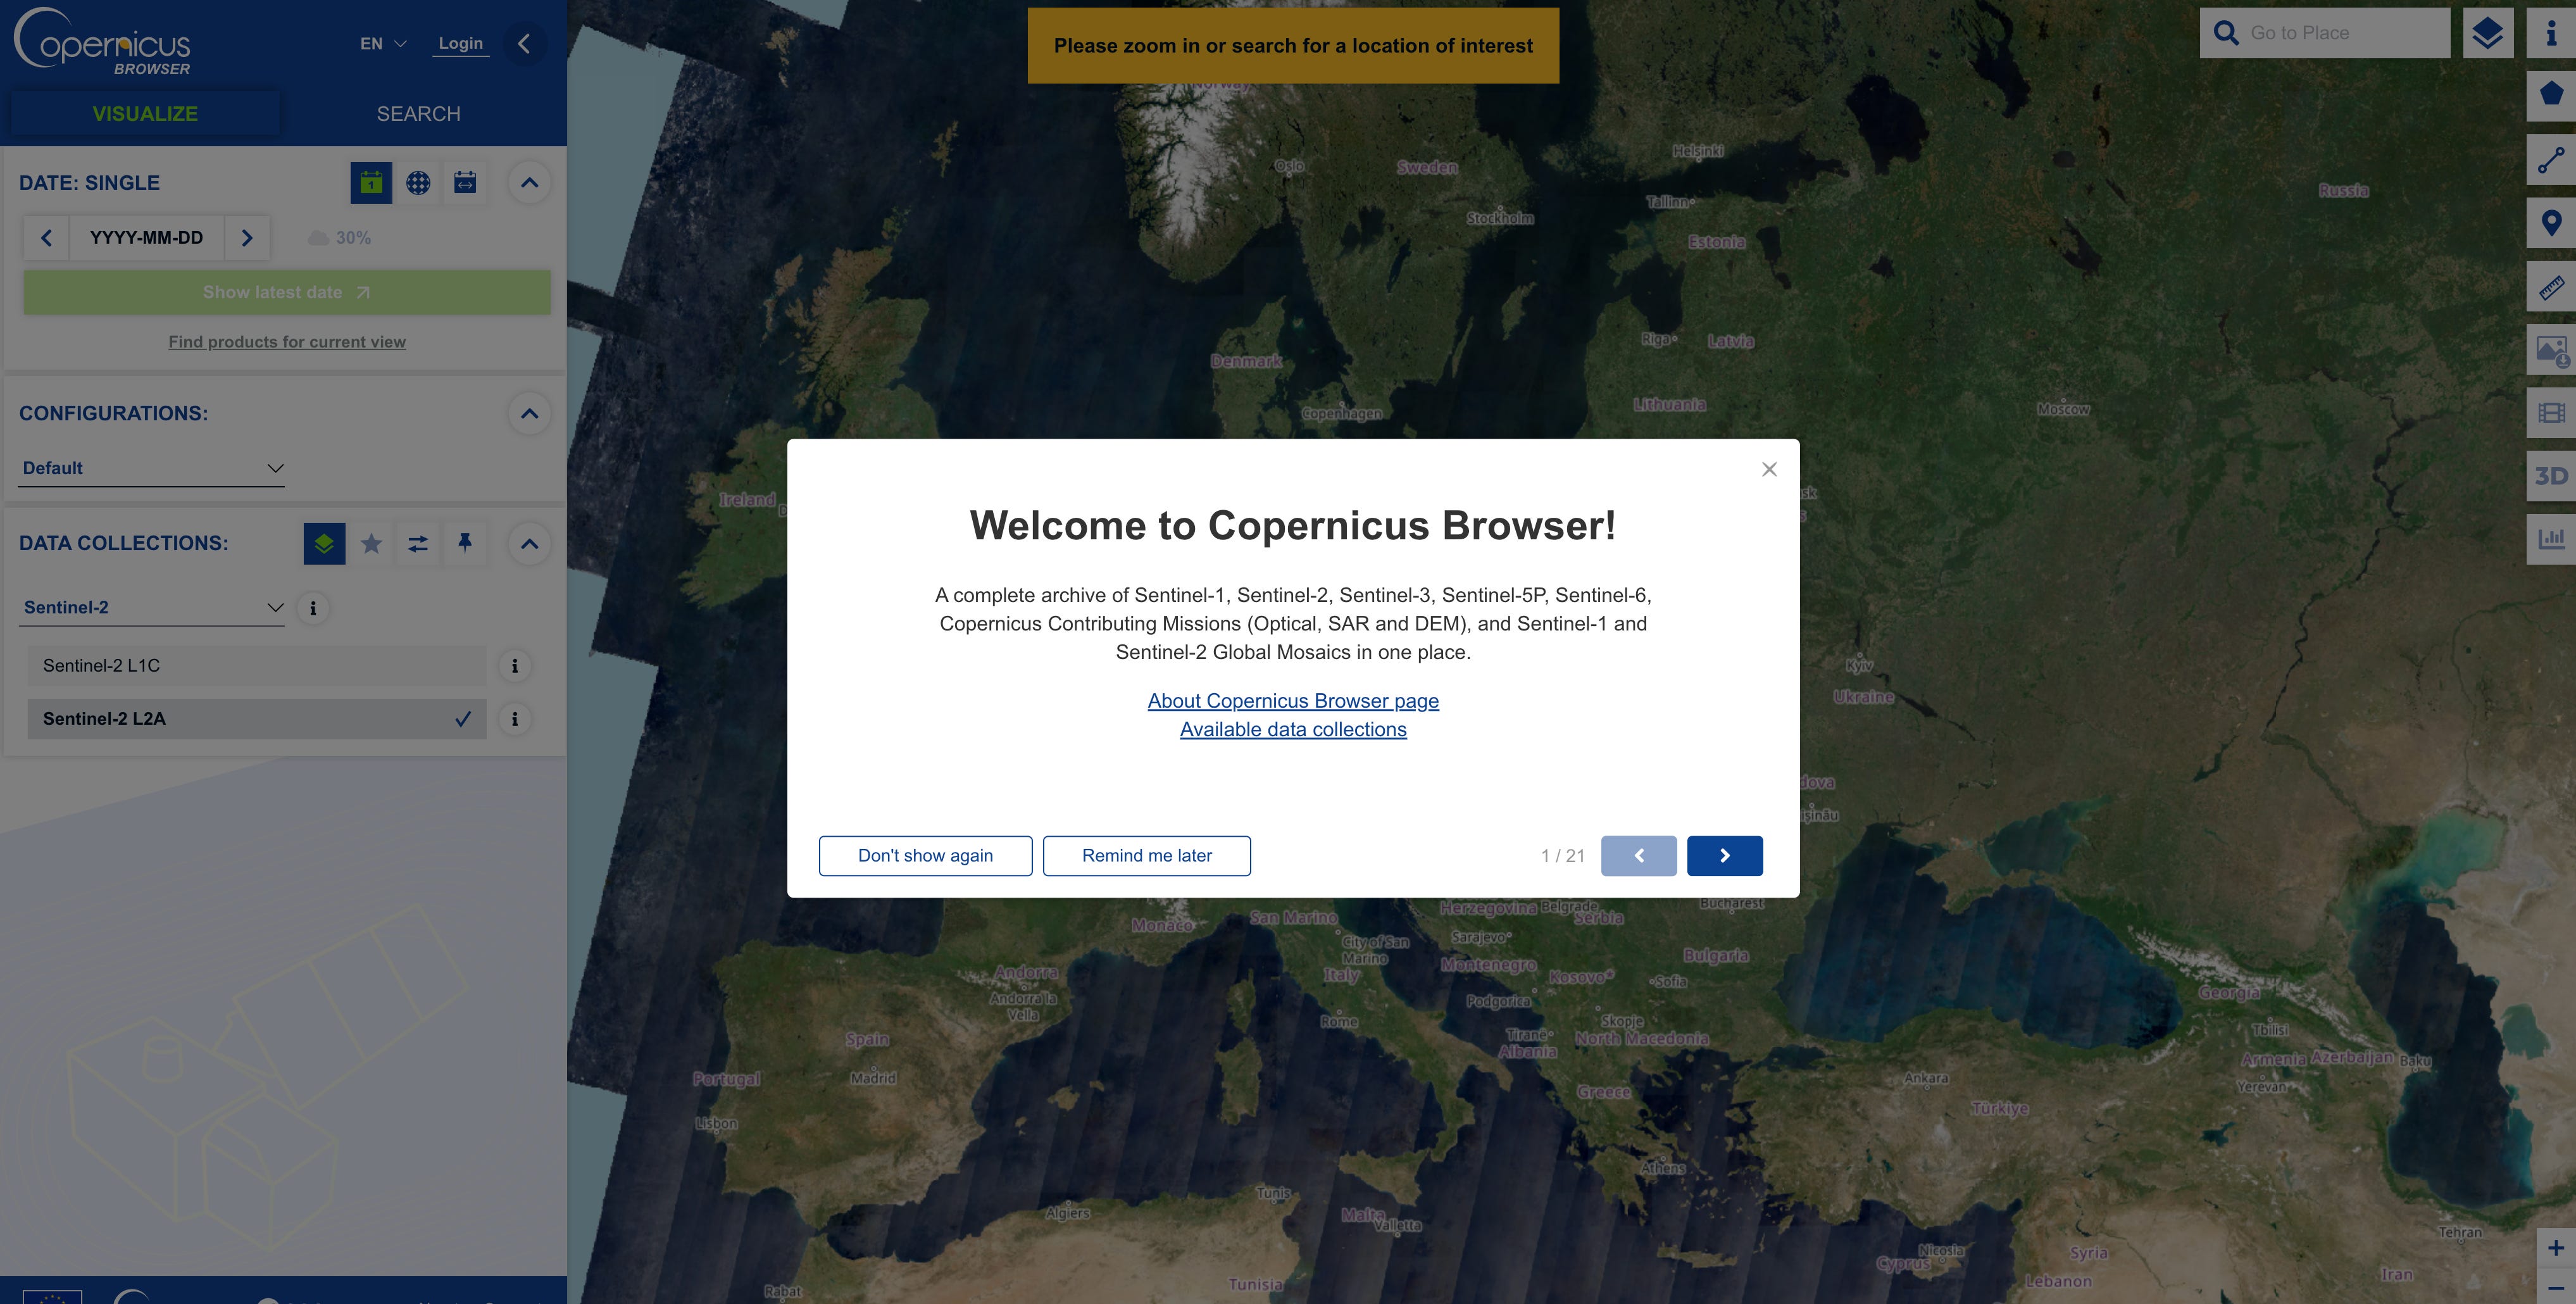Image resolution: width=2576 pixels, height=1304 pixels.
Task: Open the ruler measure tool
Action: pos(2551,287)
